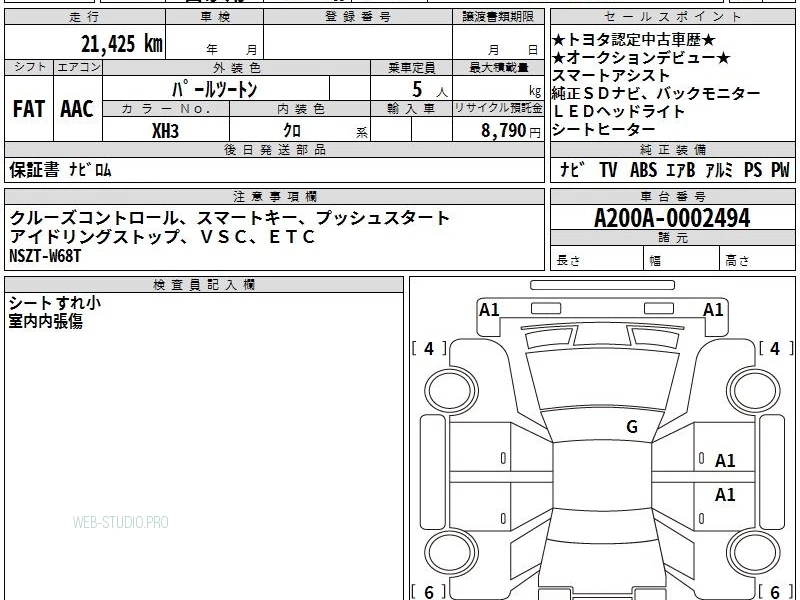Click the 保証書 text
The height and width of the screenshot is (600, 800).
coord(34,169)
